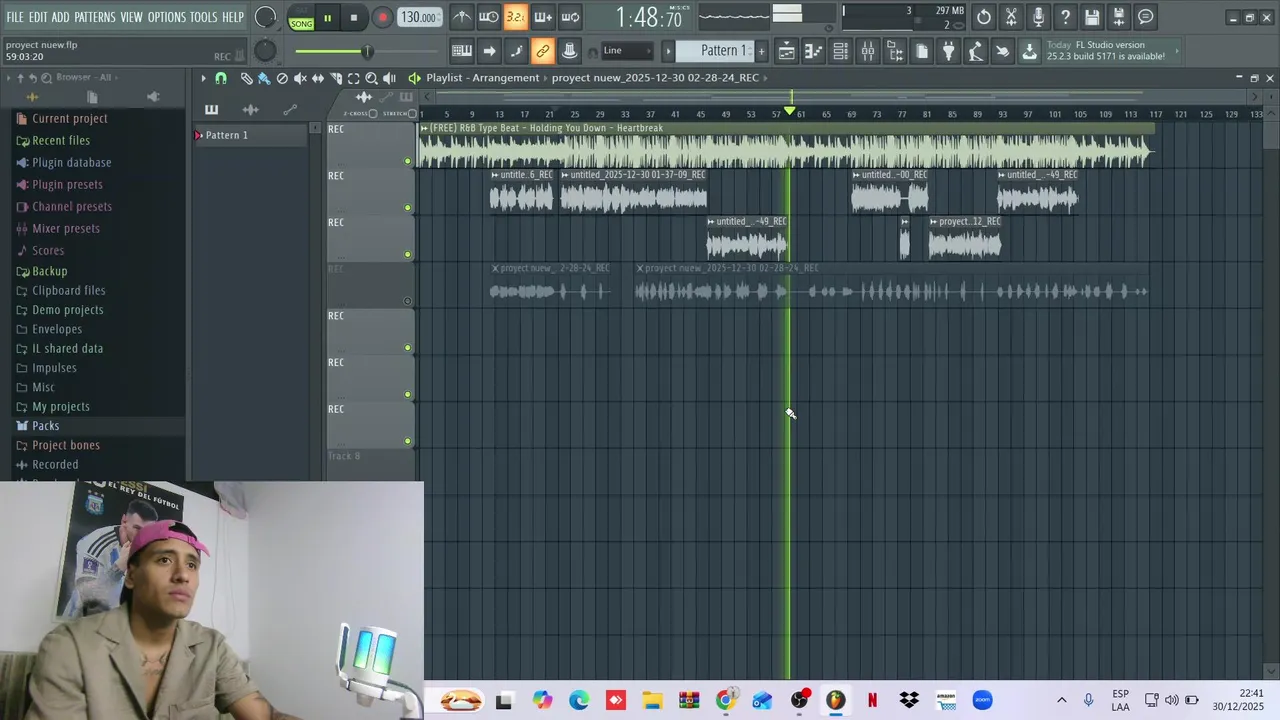Toggle typing keyboard to piano
The image size is (1280, 720).
(x=461, y=51)
